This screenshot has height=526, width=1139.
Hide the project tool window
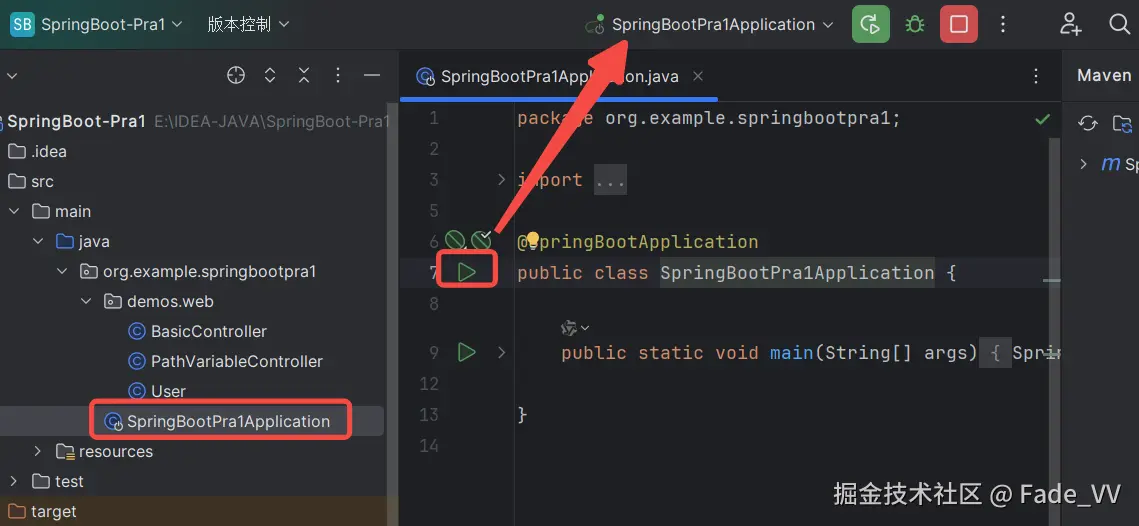[x=372, y=75]
